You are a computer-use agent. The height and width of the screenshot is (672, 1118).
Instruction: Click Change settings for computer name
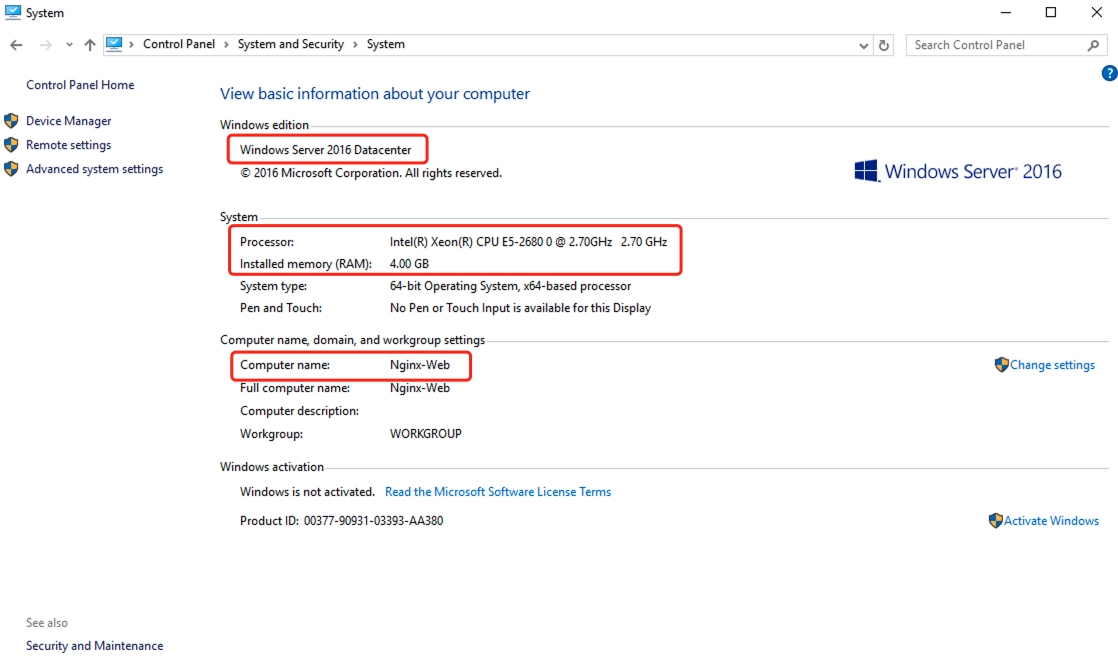[x=1052, y=365]
